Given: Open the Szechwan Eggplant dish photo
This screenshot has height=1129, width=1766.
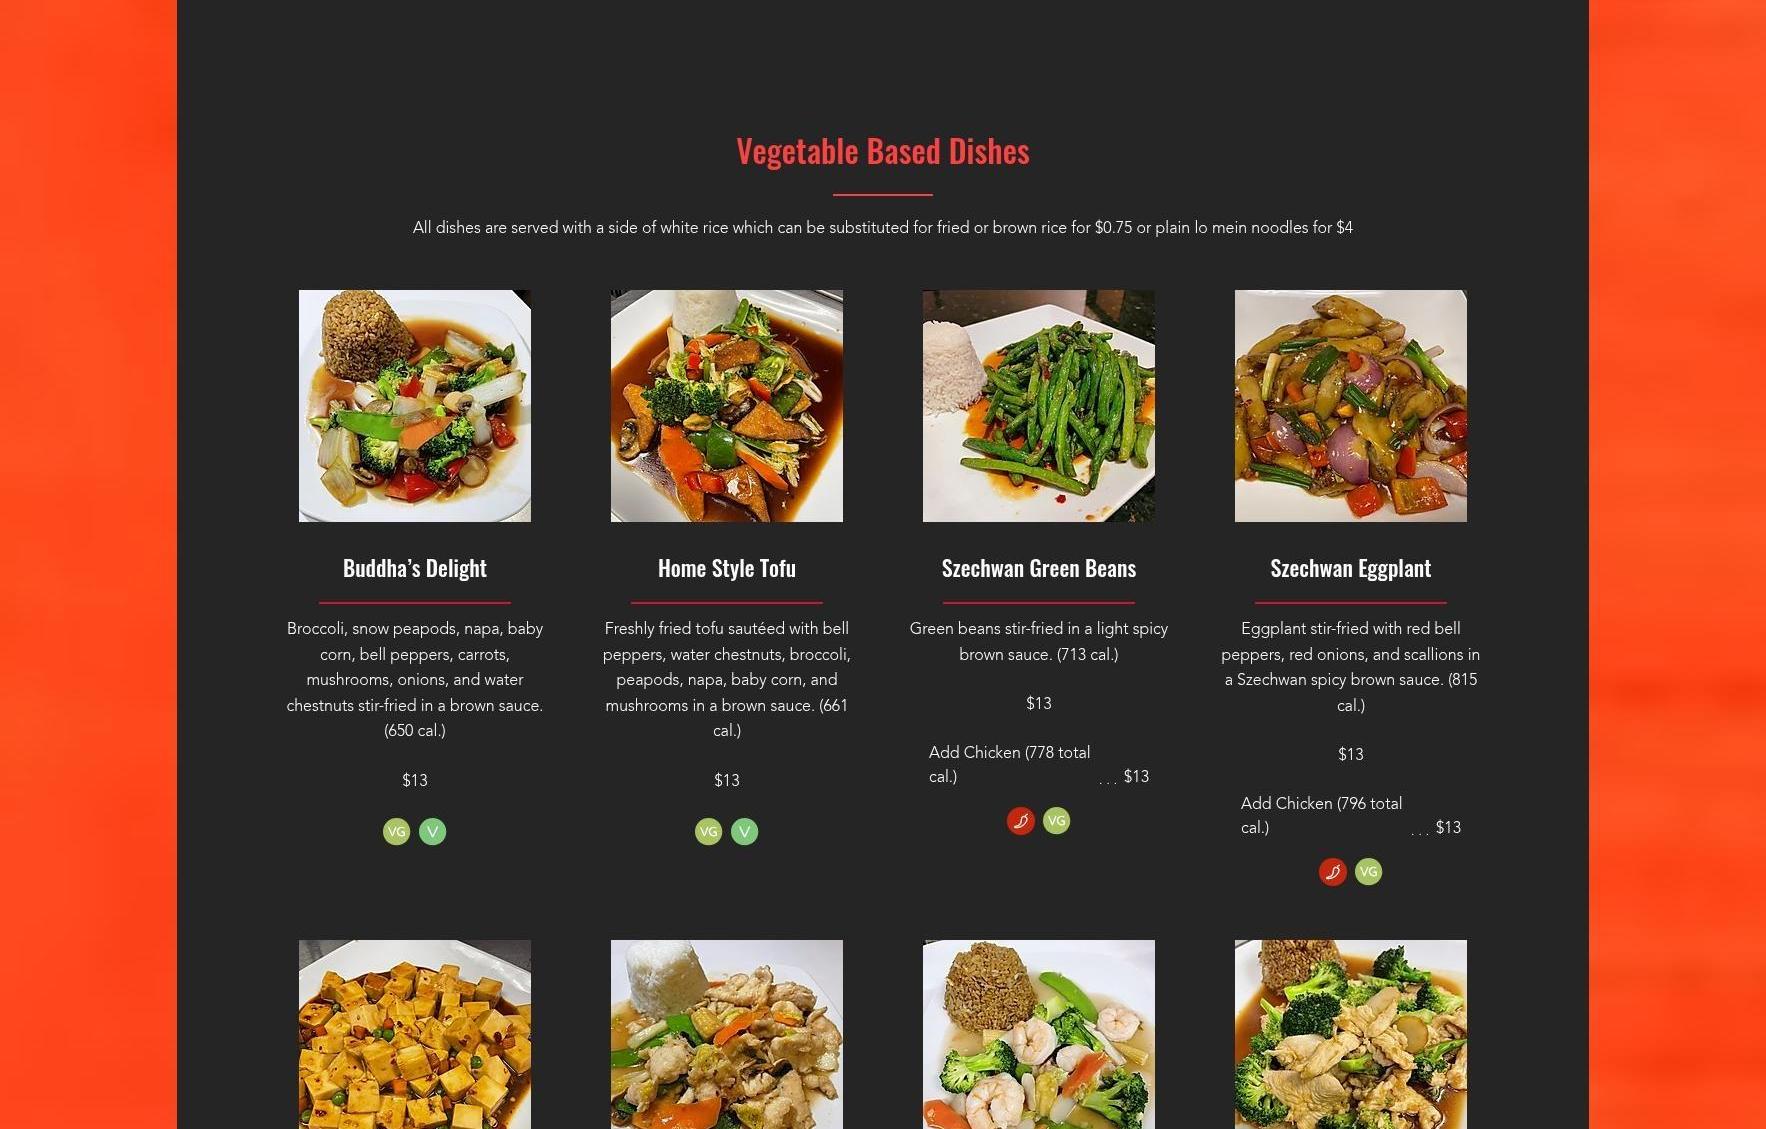Looking at the screenshot, I should click(x=1351, y=406).
